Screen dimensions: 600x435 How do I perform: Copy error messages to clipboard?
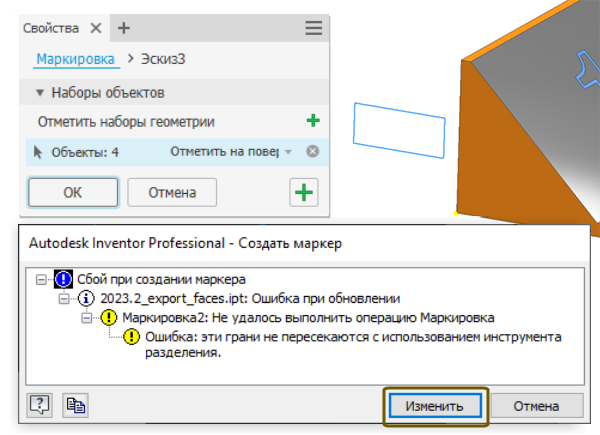point(75,405)
